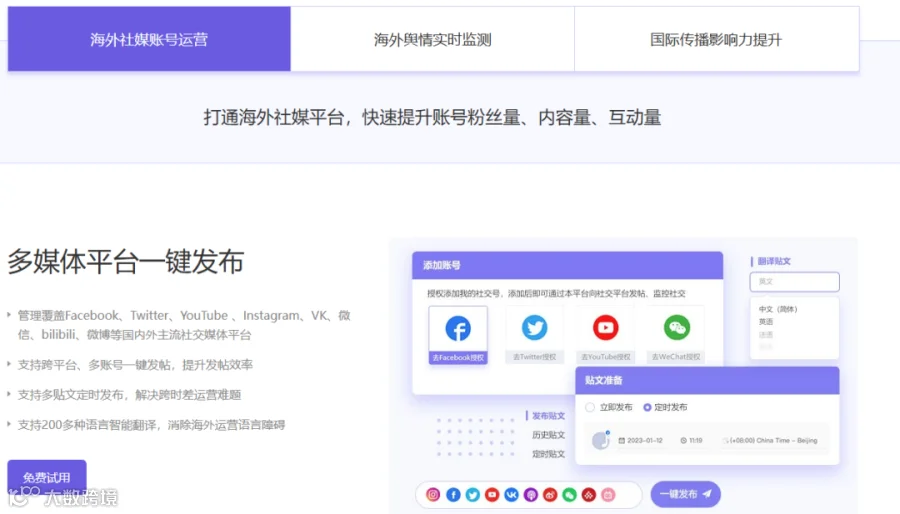This screenshot has width=900, height=514.
Task: Click the 一键发布 button
Action: click(x=685, y=494)
